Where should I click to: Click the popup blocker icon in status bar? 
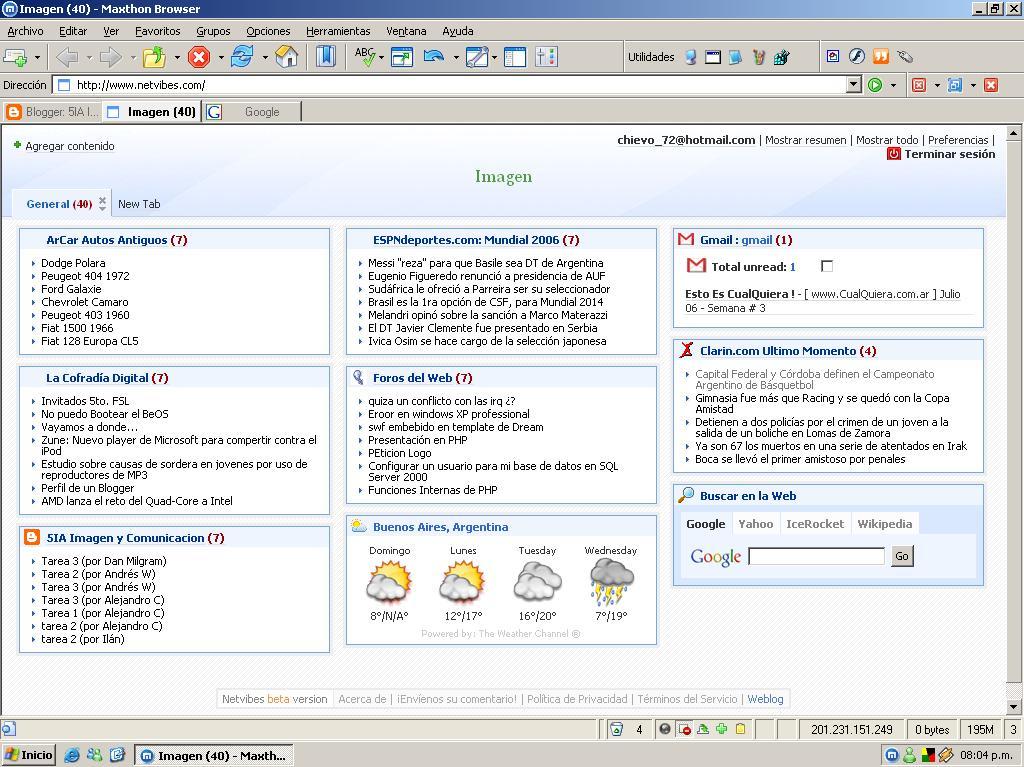684,729
